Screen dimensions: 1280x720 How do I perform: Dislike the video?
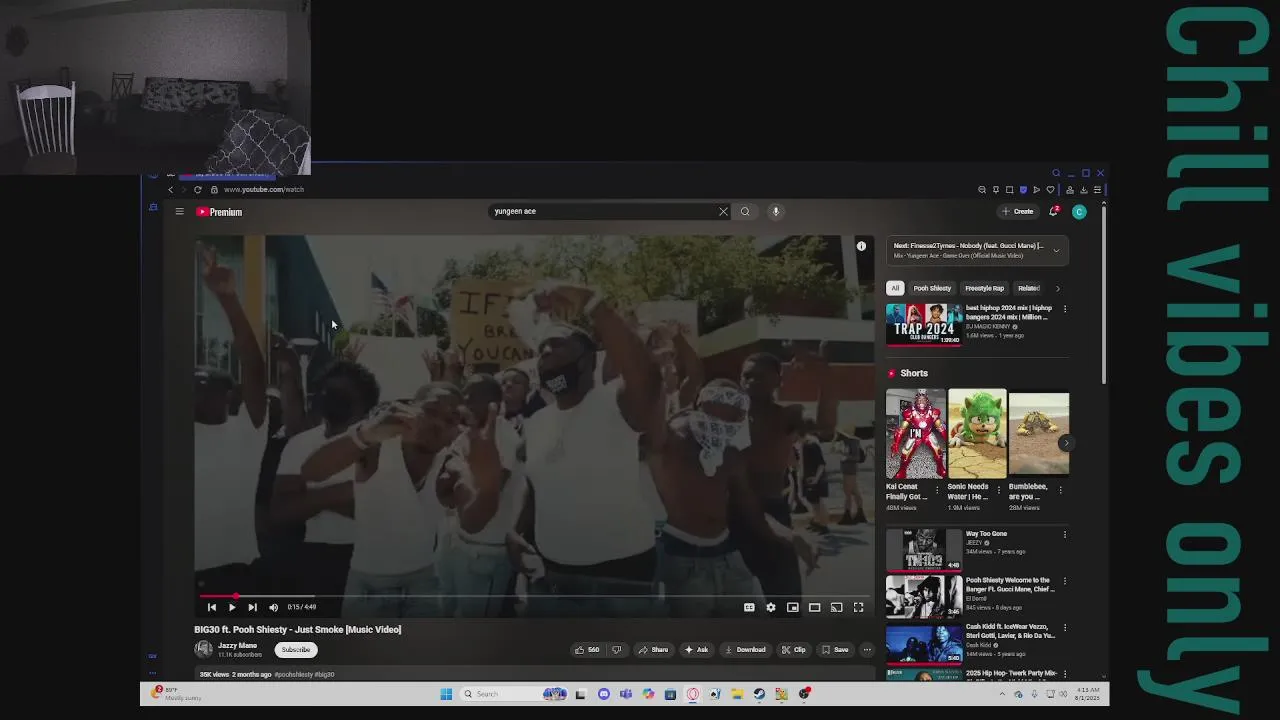click(616, 650)
